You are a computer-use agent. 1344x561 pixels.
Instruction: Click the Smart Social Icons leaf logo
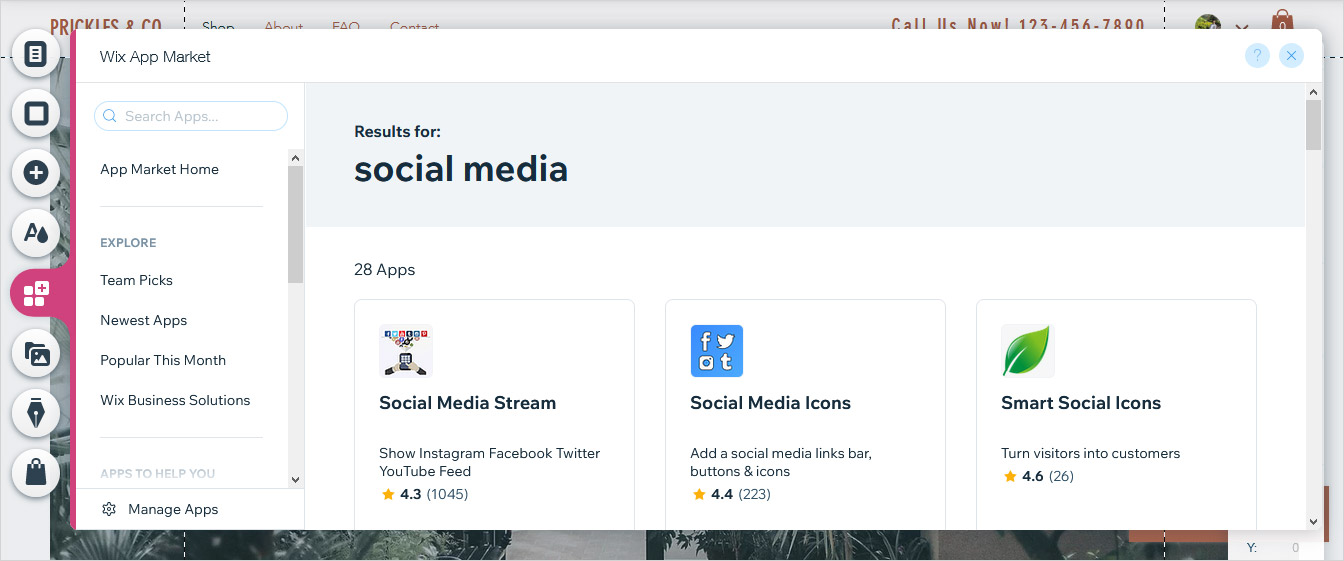click(1027, 350)
